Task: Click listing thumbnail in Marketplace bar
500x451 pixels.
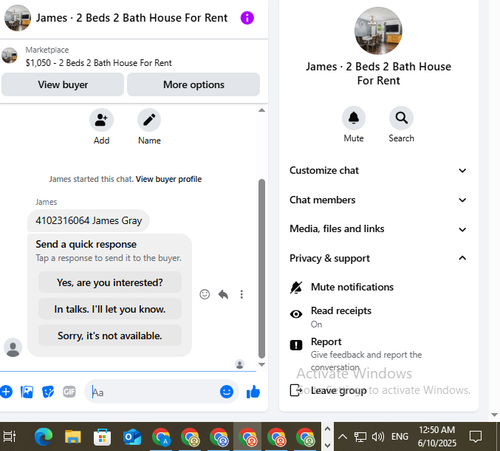Action: pos(9,55)
